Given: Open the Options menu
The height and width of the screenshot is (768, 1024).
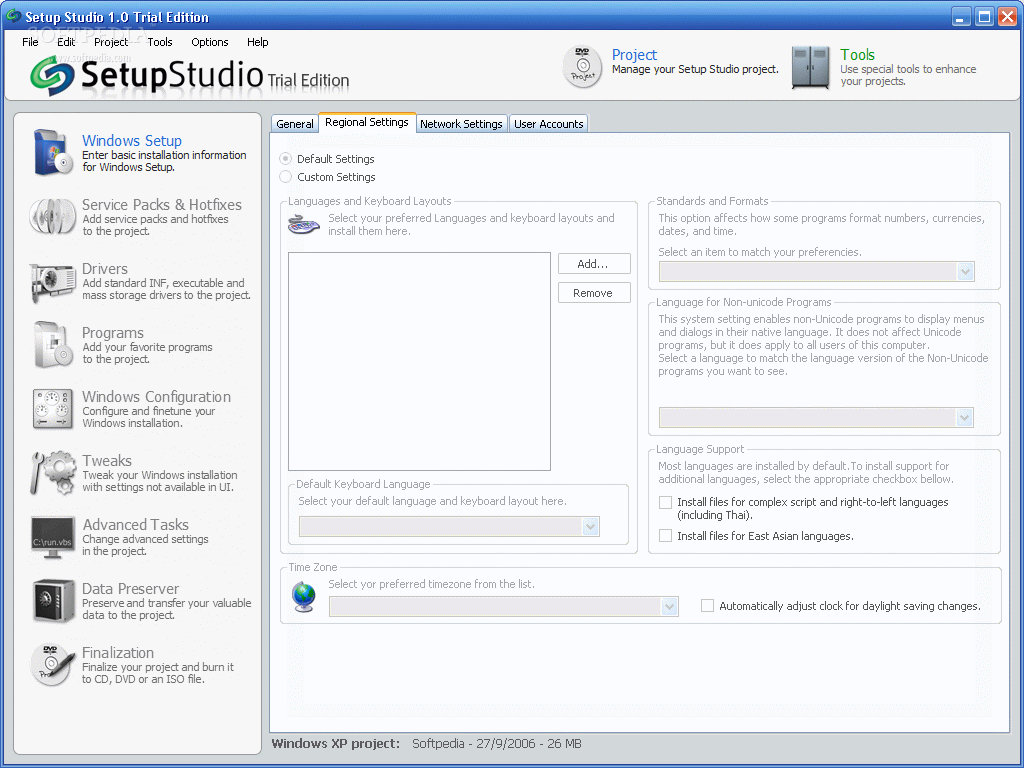Looking at the screenshot, I should [210, 42].
